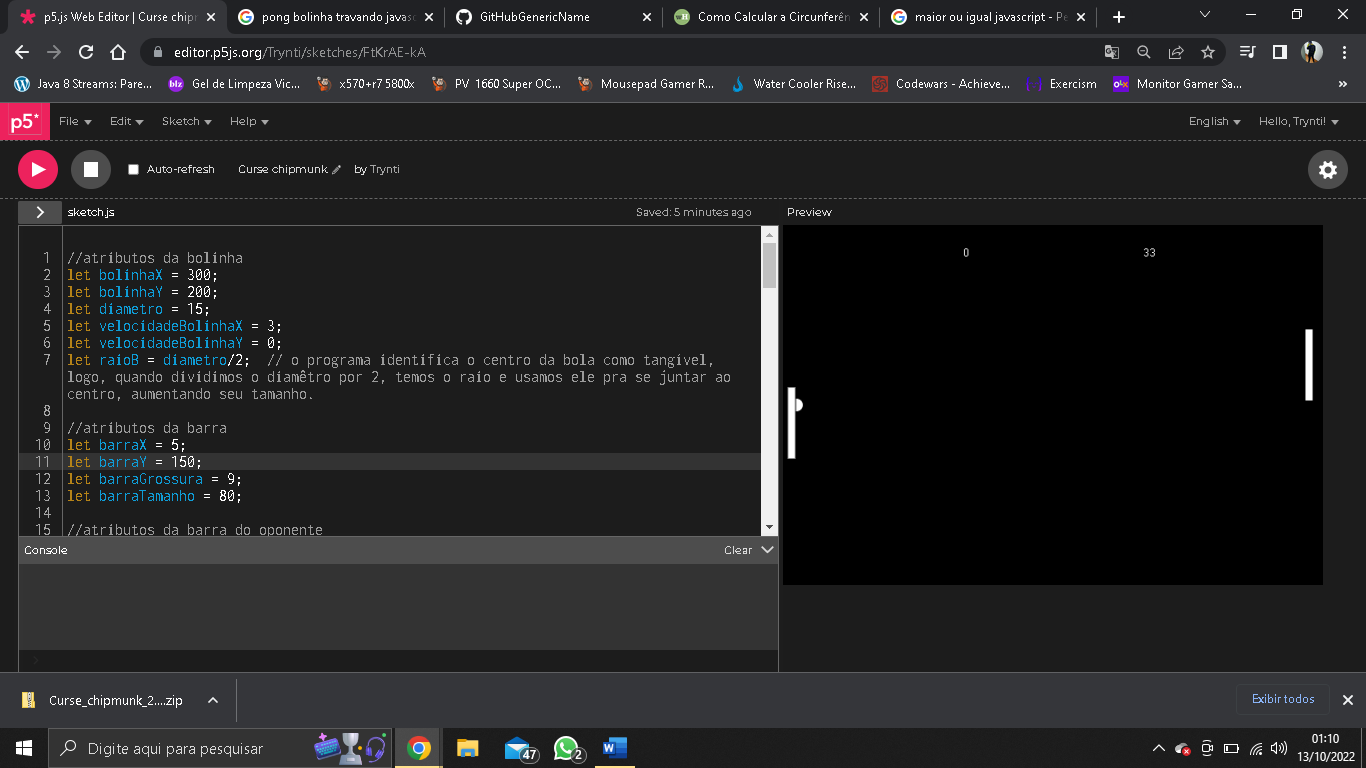Clear the console output
The image size is (1366, 768).
(x=738, y=550)
